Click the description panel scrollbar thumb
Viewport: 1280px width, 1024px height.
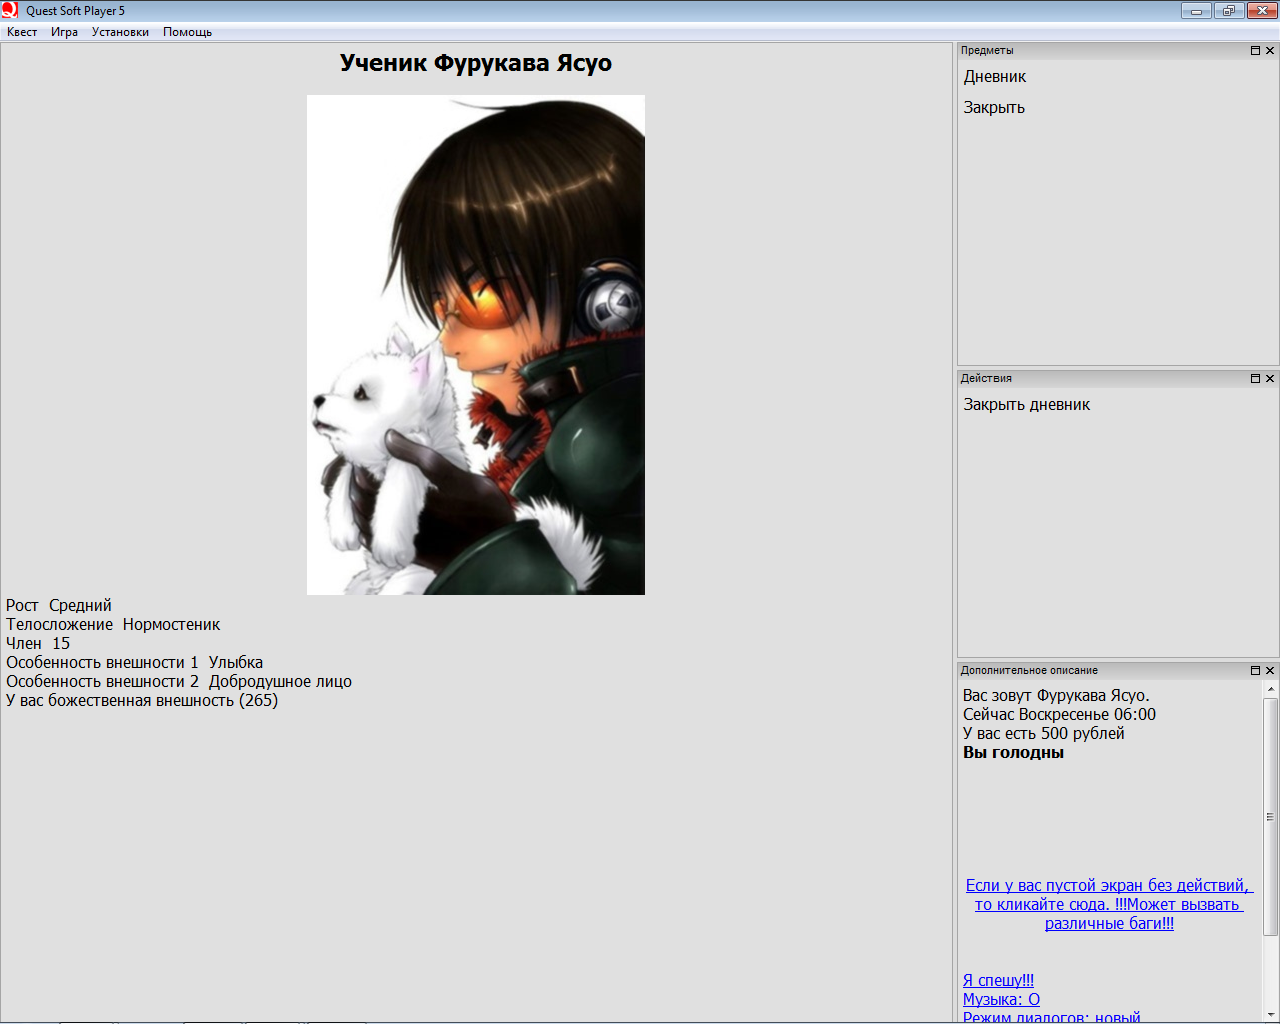[x=1271, y=817]
